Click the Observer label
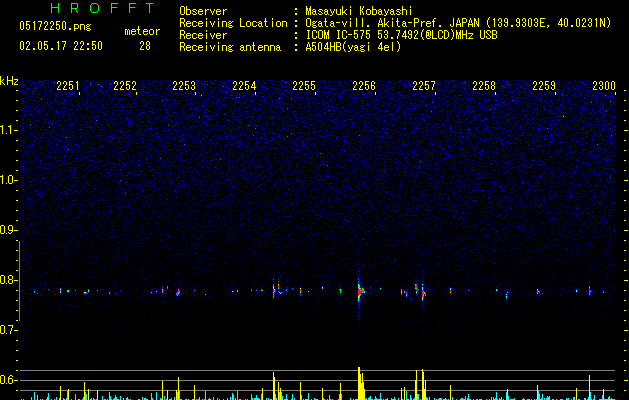The height and width of the screenshot is (400, 629). coord(203,11)
